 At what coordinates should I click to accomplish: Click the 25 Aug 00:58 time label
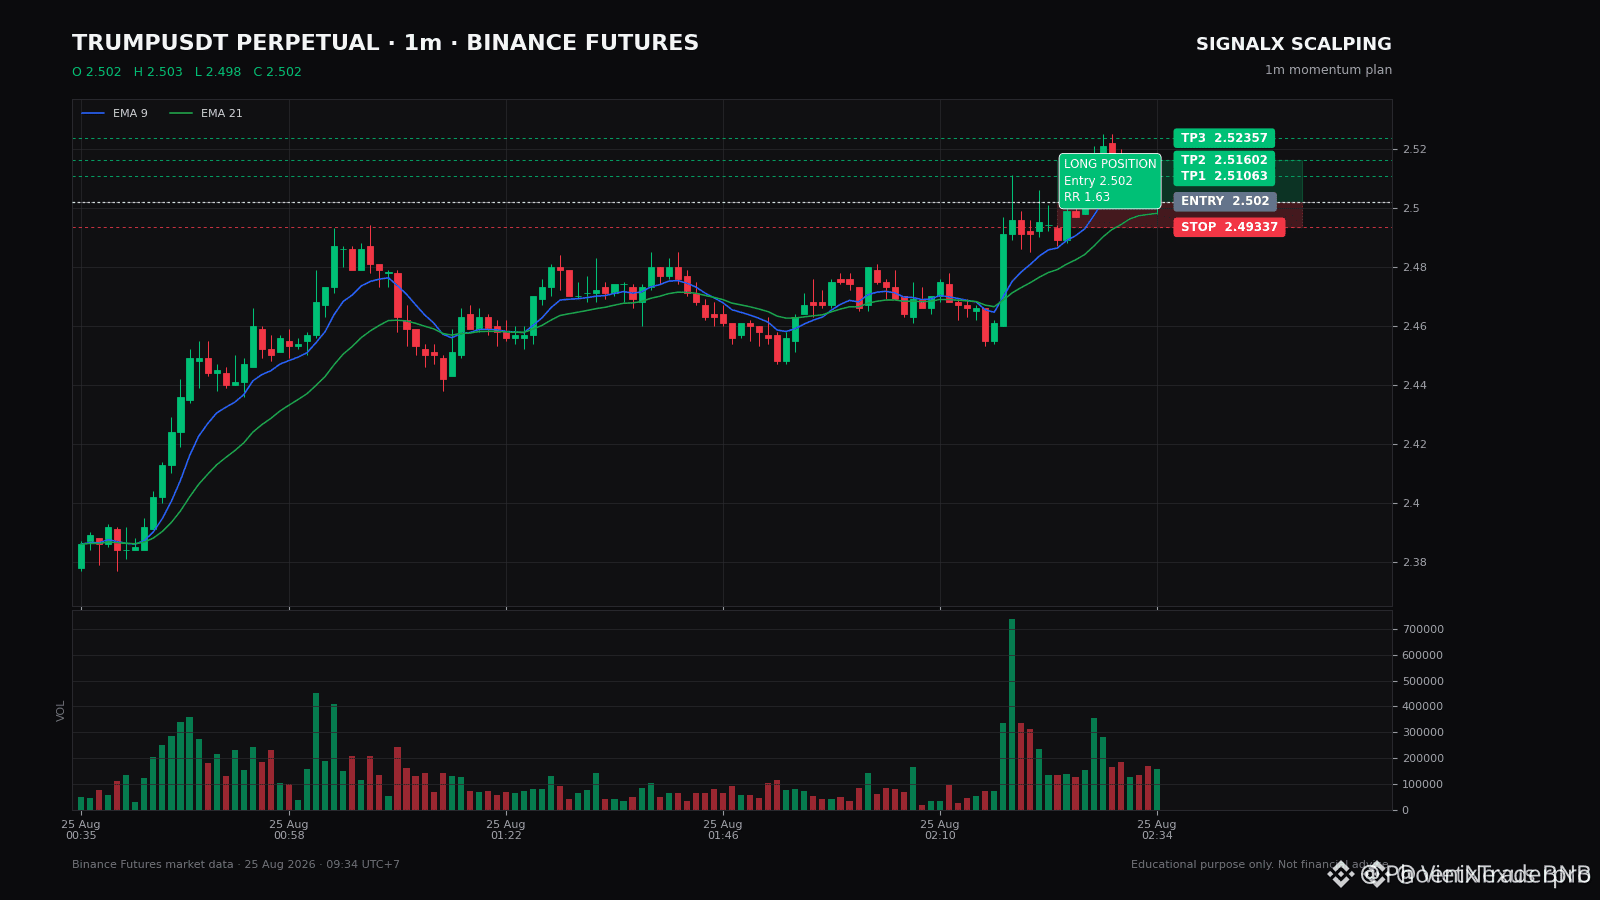289,830
